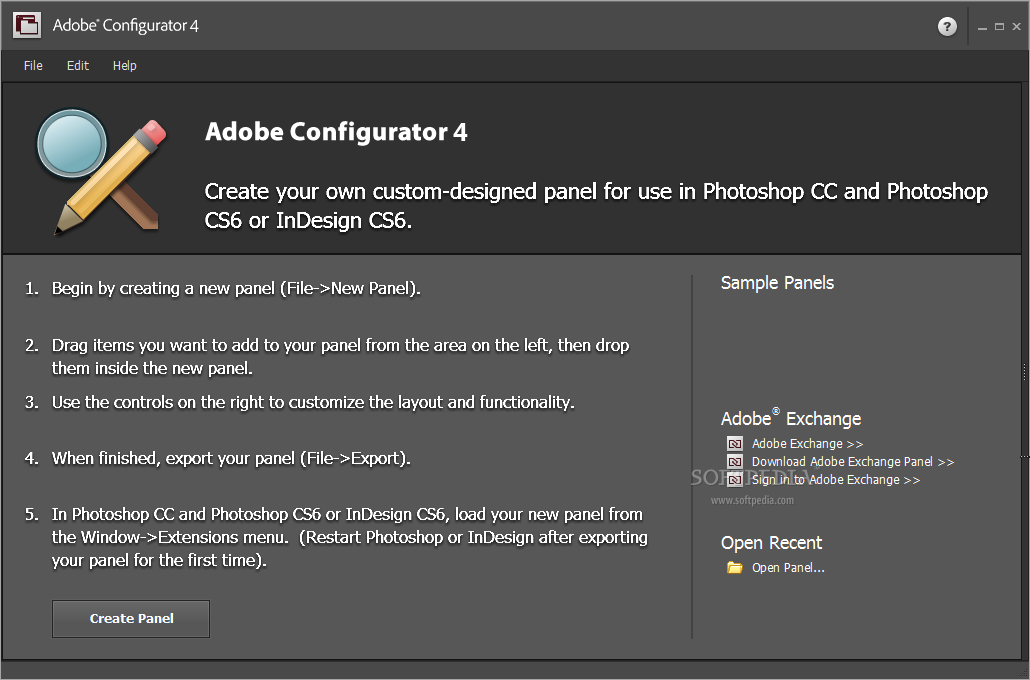Click step 2 text about dragging items
Image resolution: width=1030 pixels, height=680 pixels.
pos(340,357)
